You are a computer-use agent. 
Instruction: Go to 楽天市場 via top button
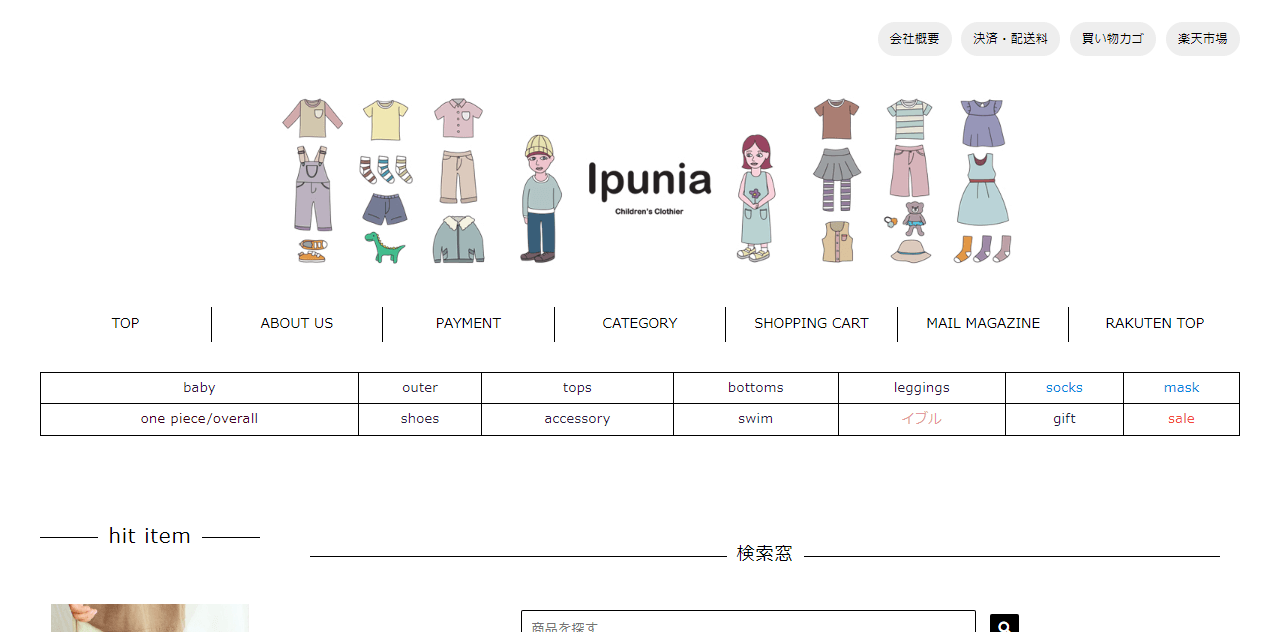click(x=1203, y=39)
